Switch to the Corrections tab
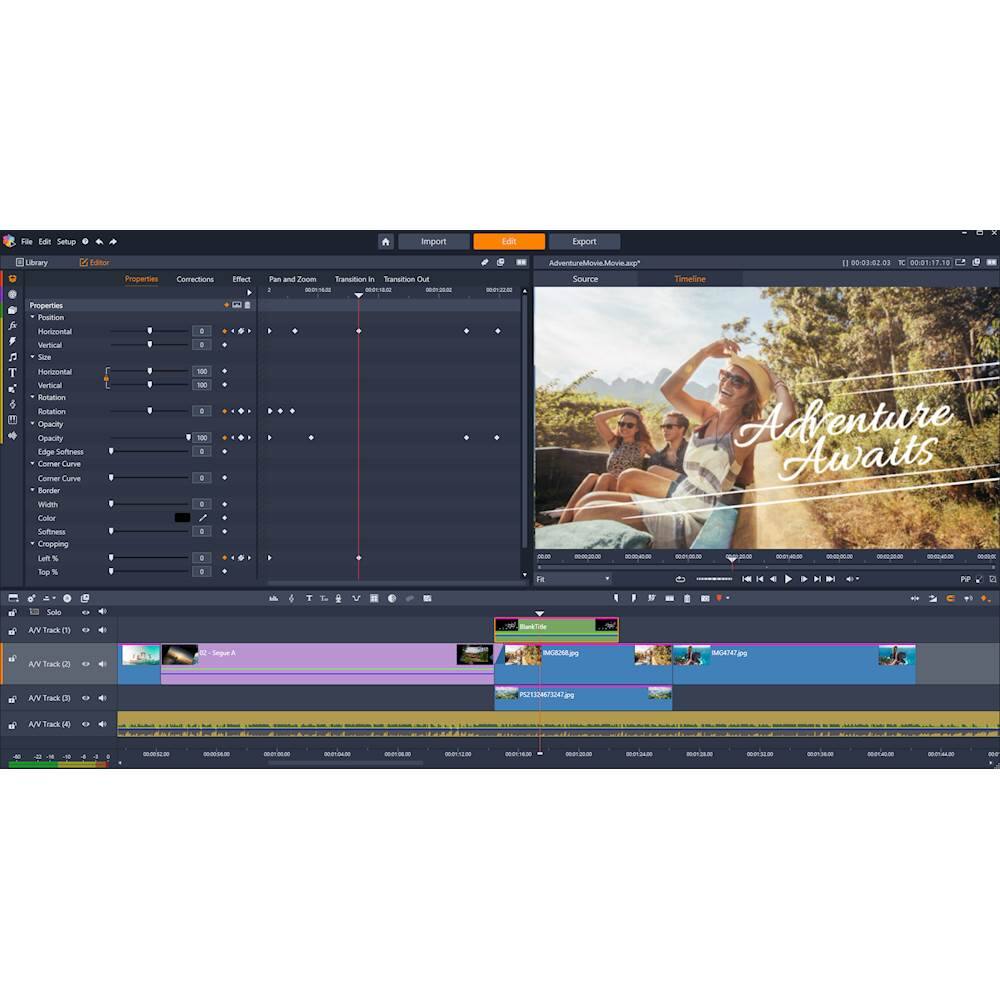The image size is (1000, 1000). (195, 279)
